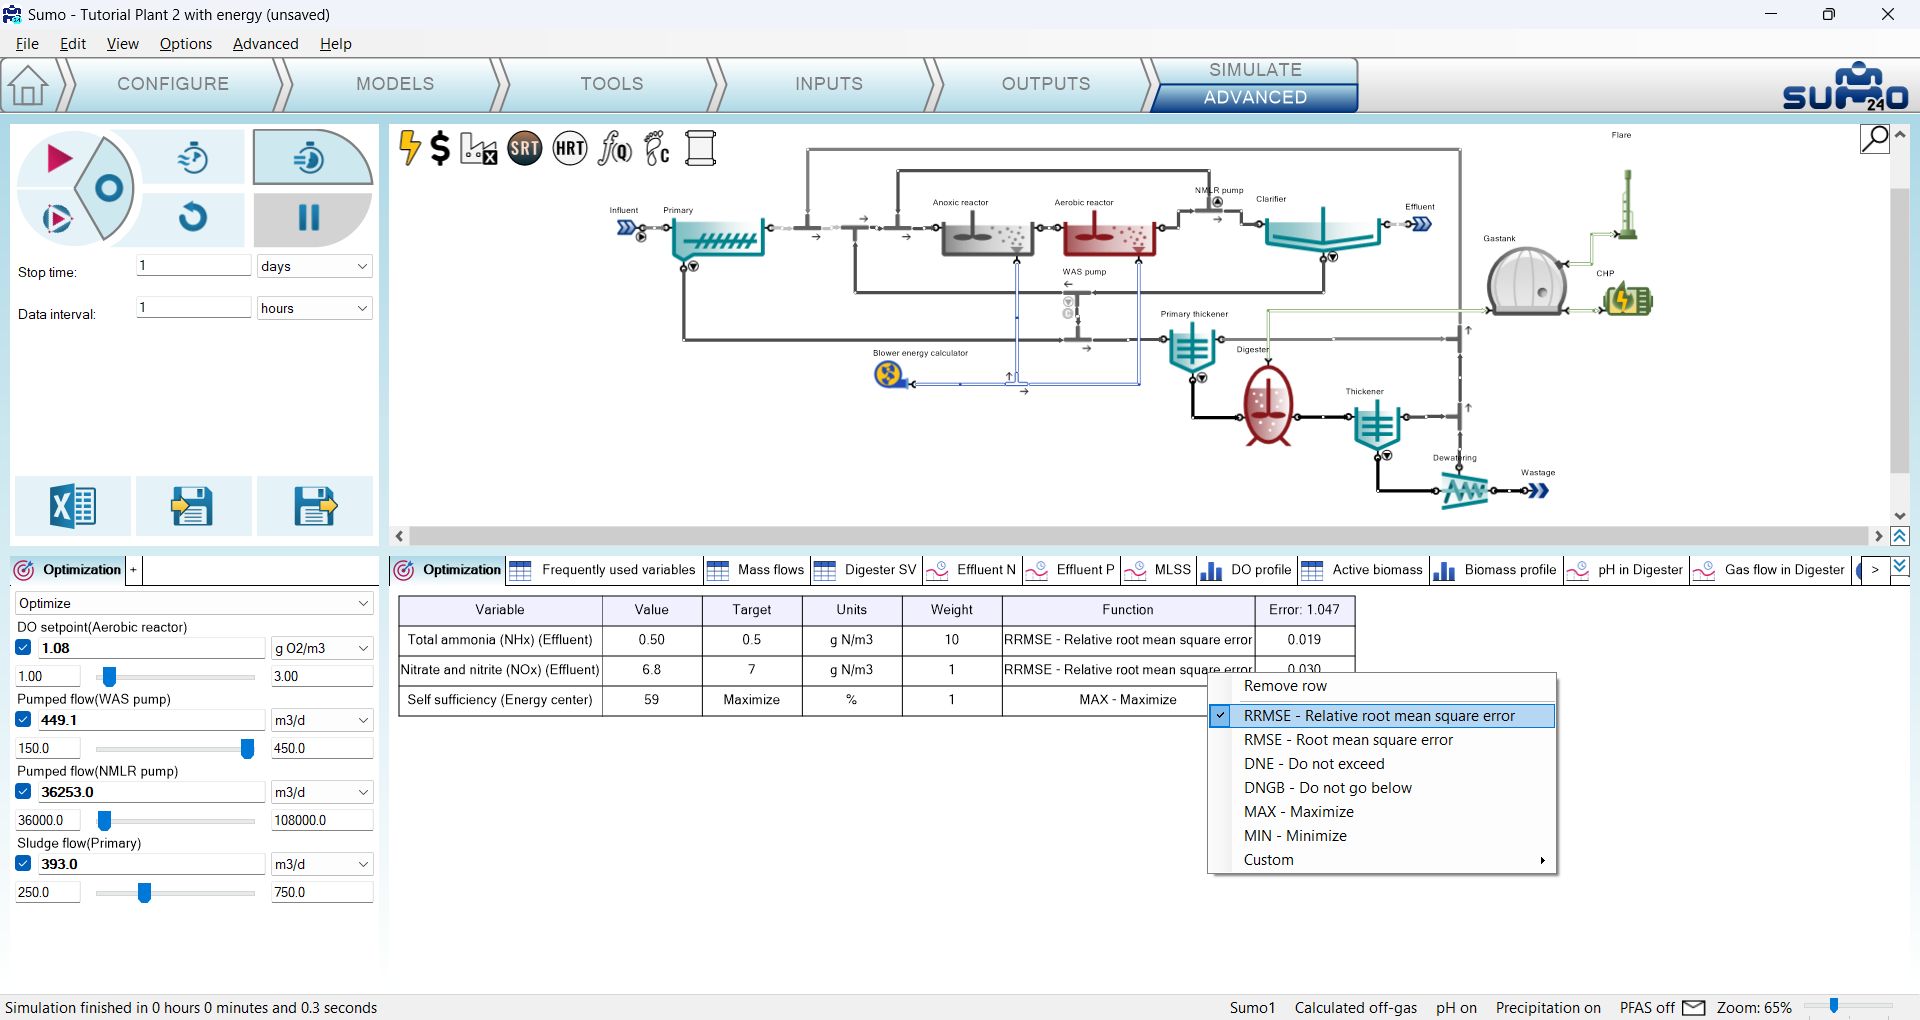Click the Total ammonia (NHx) (Effluent) cell

(x=500, y=640)
